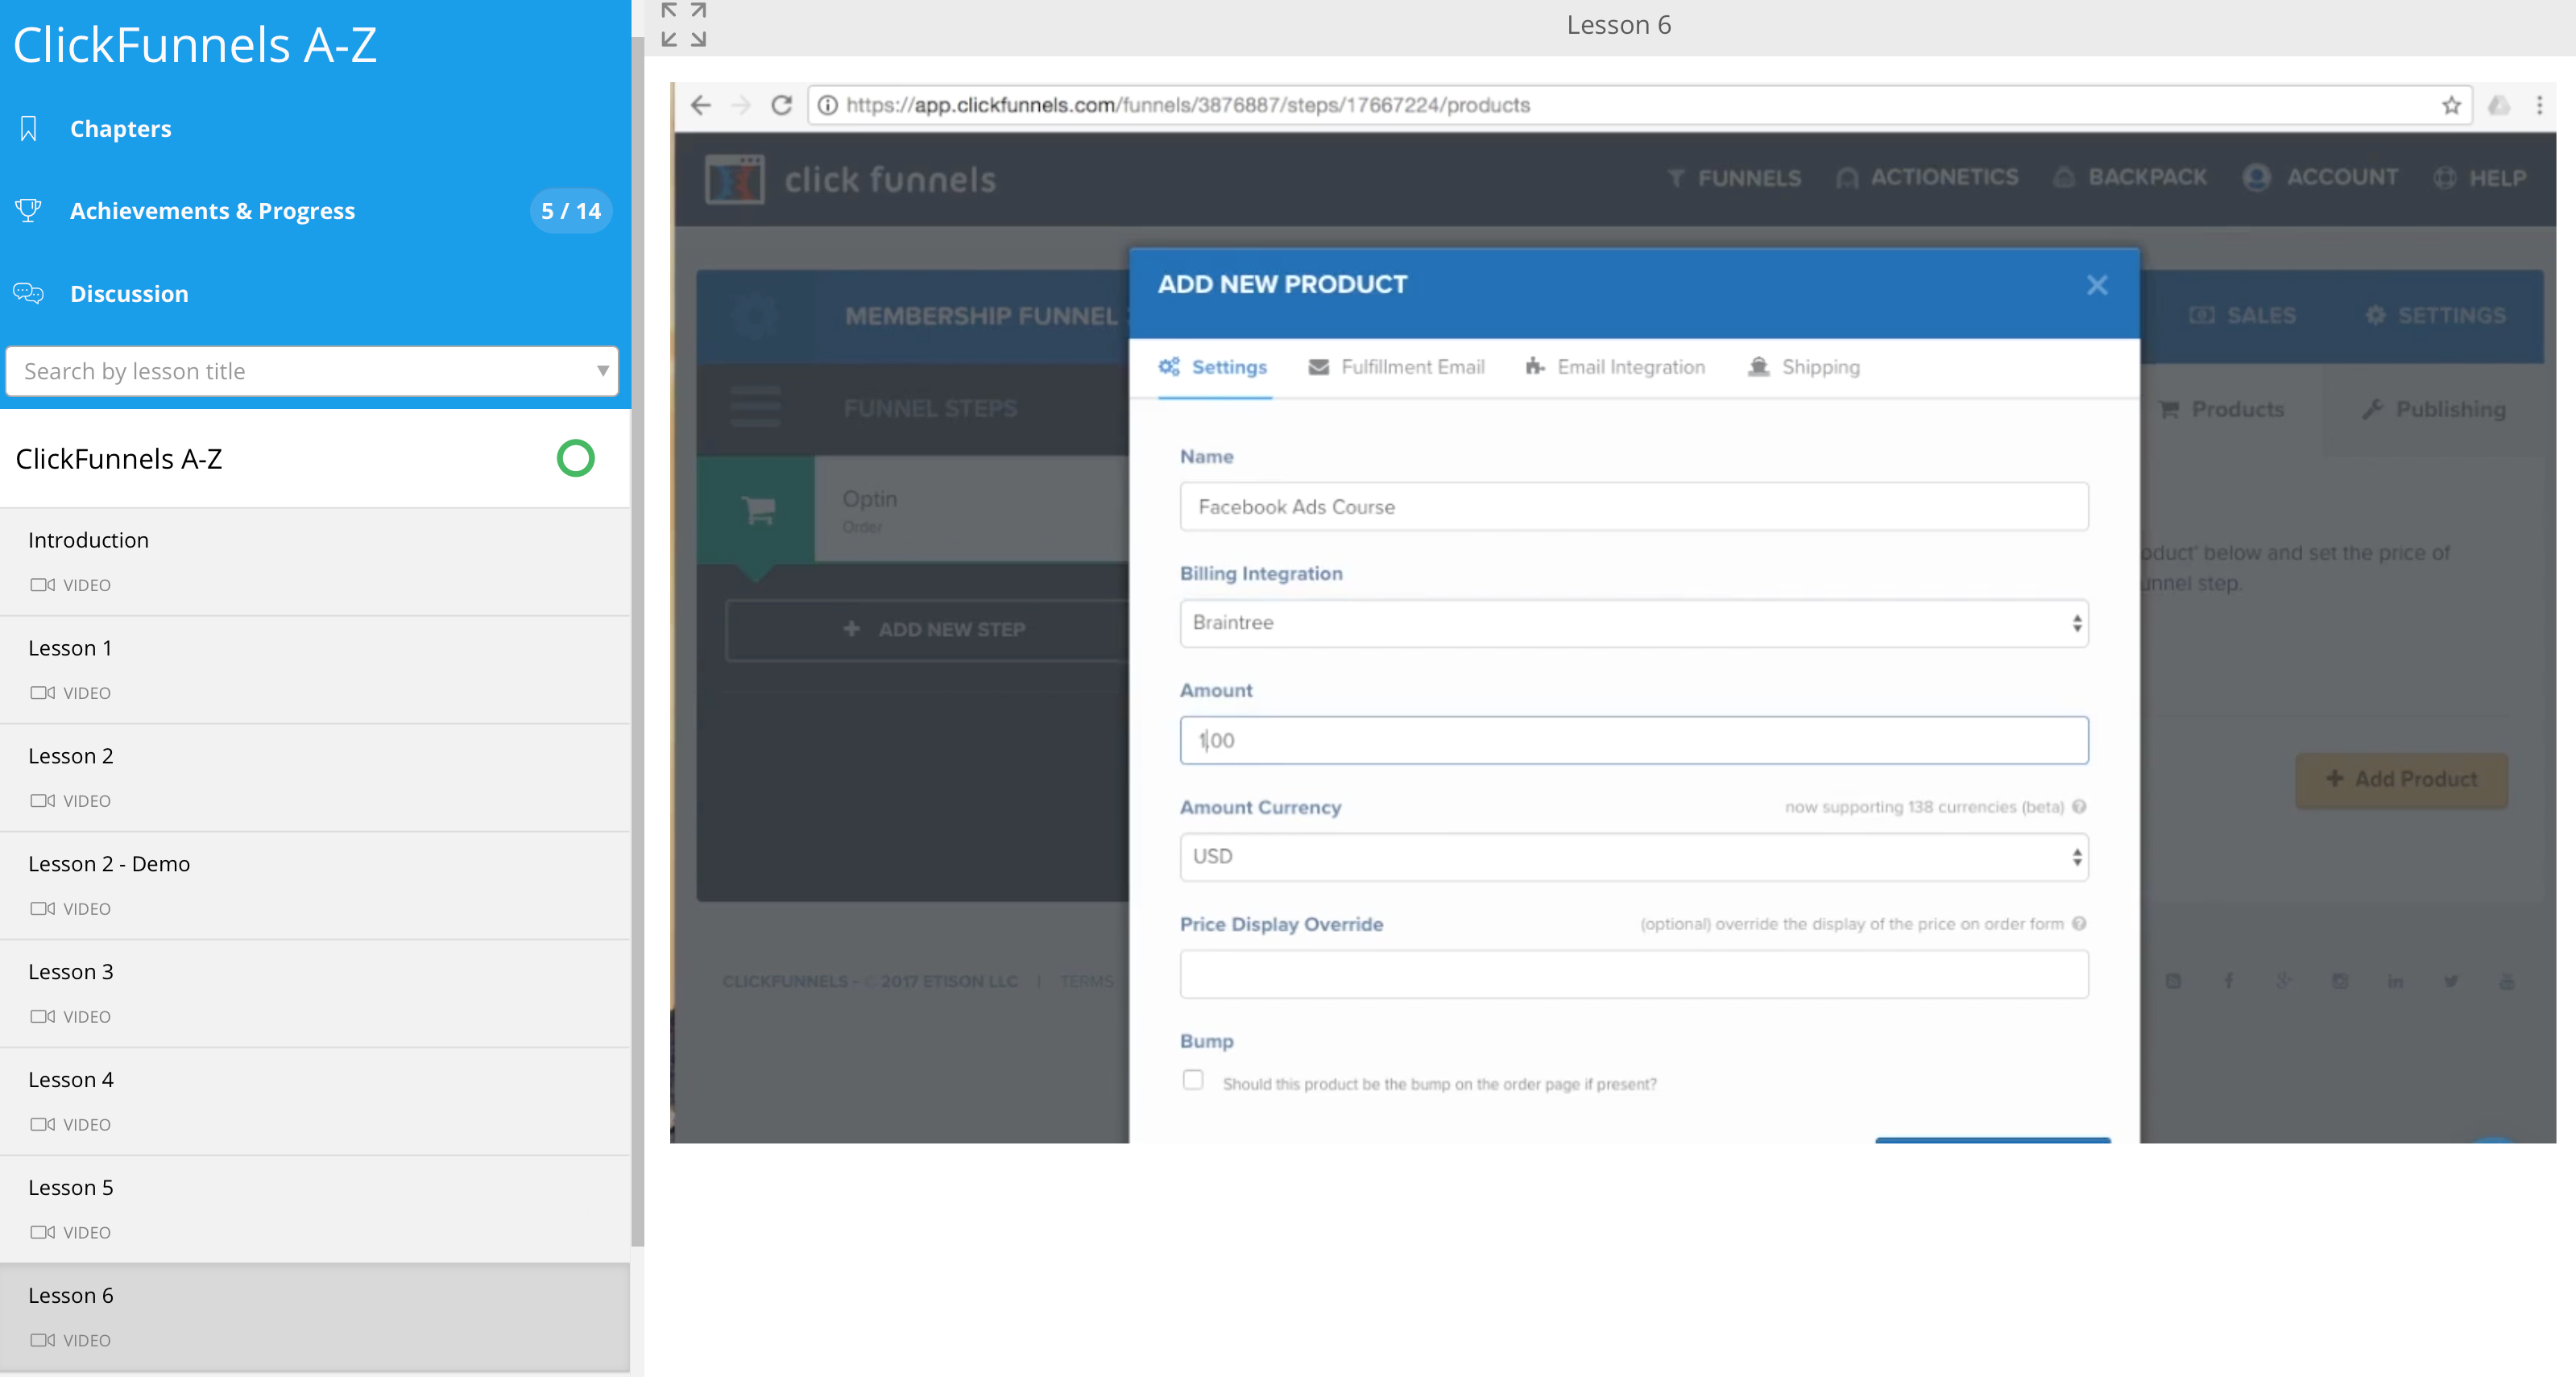Click the Price Display Override field
This screenshot has height=1377, width=2576.
pyautogui.click(x=1633, y=974)
